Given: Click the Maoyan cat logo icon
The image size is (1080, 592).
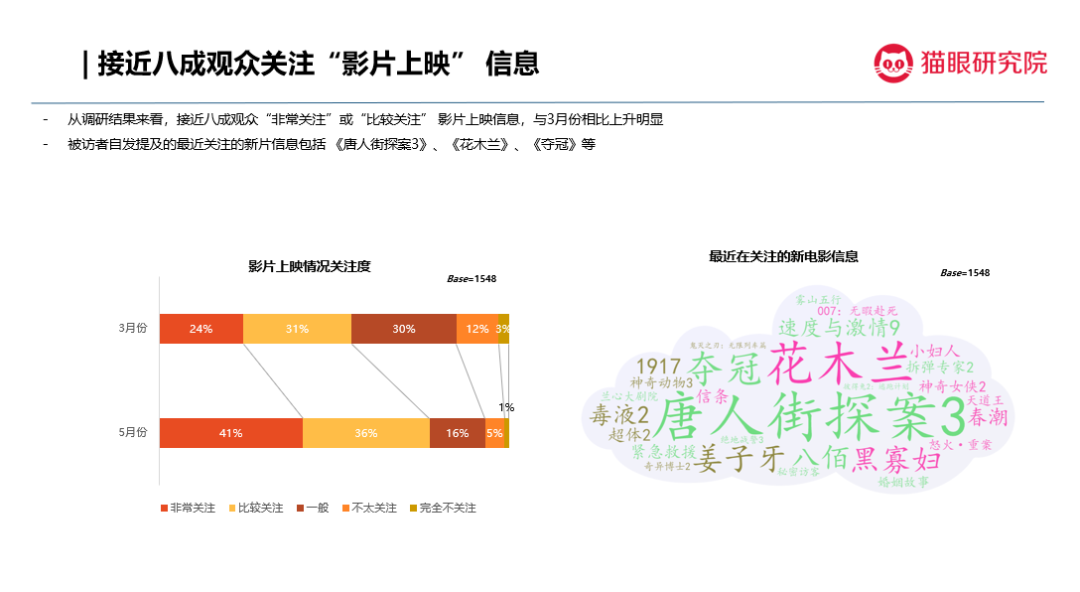Looking at the screenshot, I should click(893, 64).
